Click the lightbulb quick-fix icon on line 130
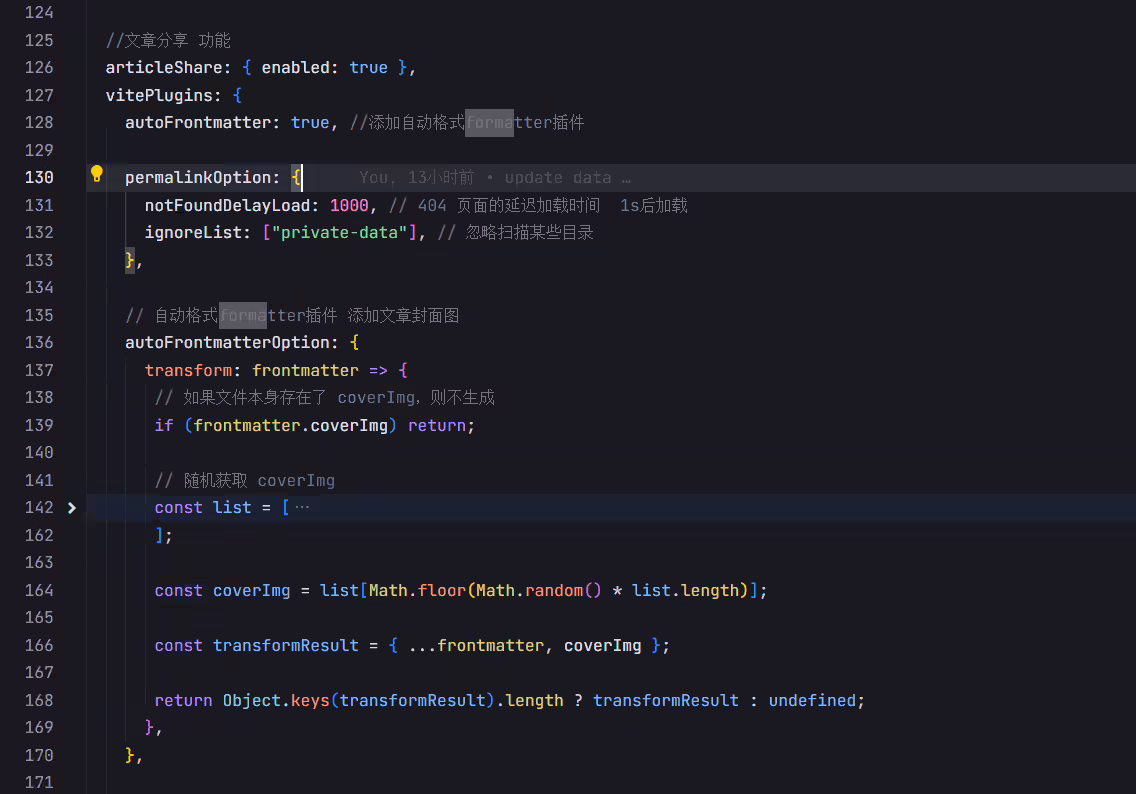This screenshot has height=794, width=1136. (x=96, y=174)
